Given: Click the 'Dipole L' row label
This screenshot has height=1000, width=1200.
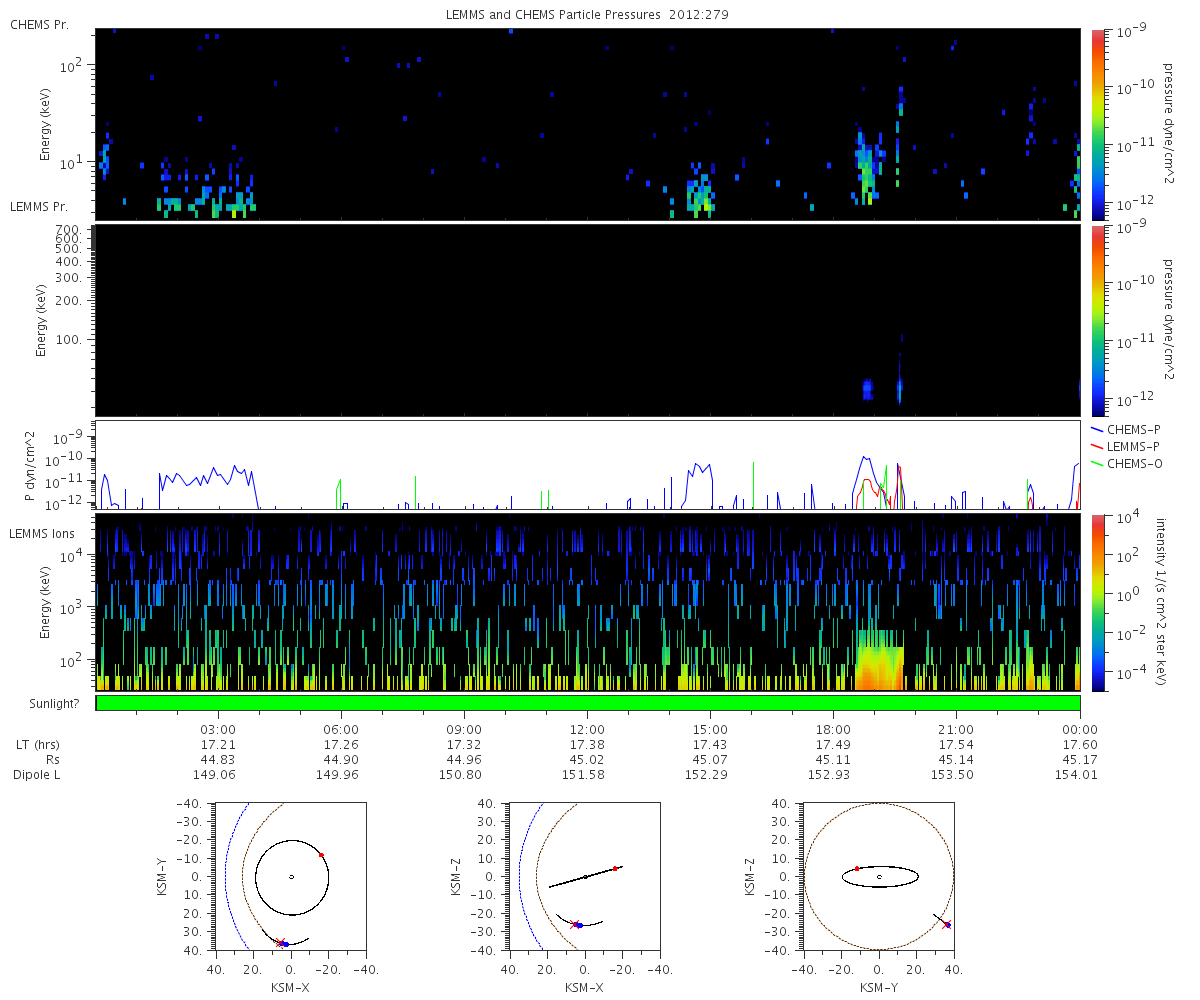Looking at the screenshot, I should (x=36, y=775).
